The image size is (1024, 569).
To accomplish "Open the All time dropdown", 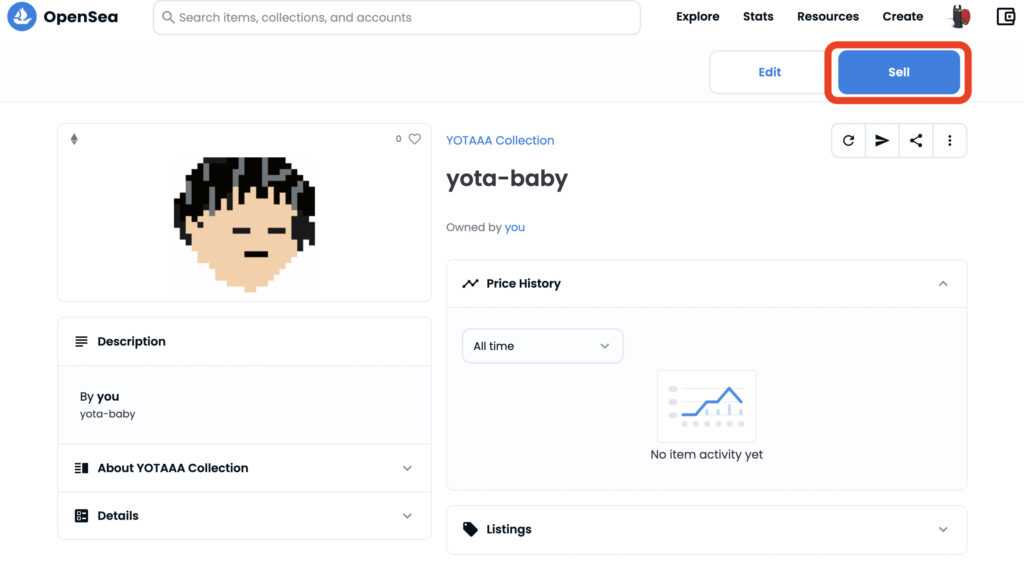I will pyautogui.click(x=542, y=346).
